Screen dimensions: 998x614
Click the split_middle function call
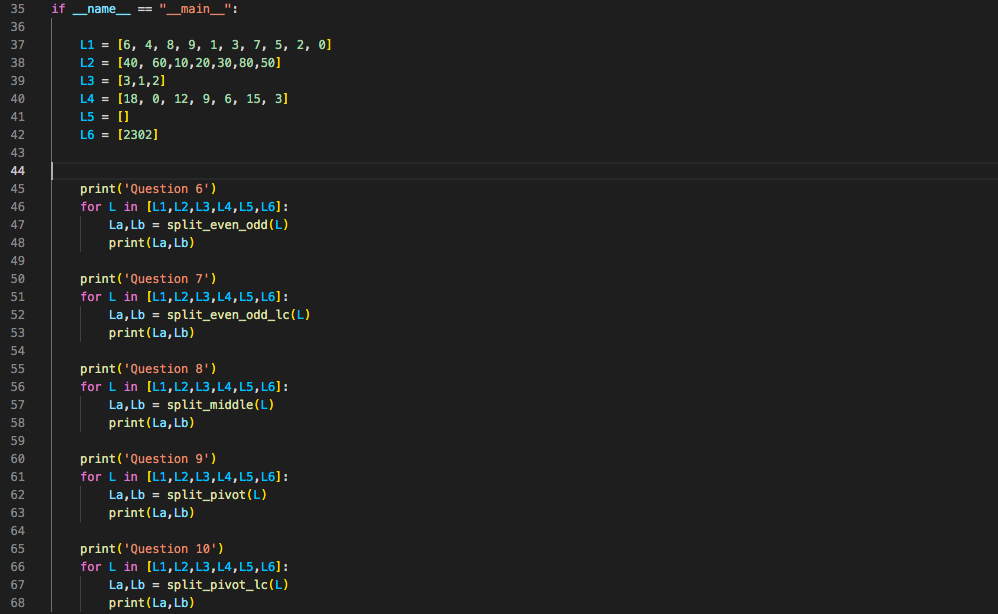coord(212,404)
